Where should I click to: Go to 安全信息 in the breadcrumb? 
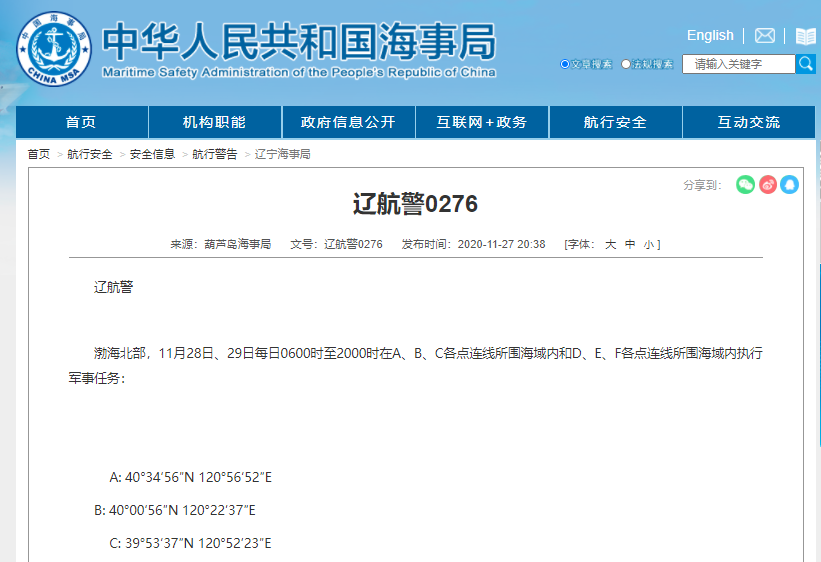[152, 154]
